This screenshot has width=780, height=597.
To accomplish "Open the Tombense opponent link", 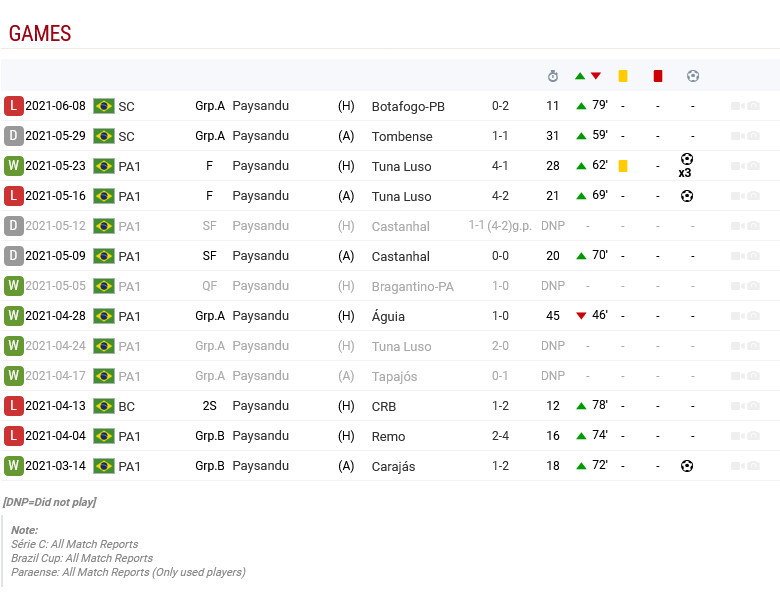I will coord(402,136).
